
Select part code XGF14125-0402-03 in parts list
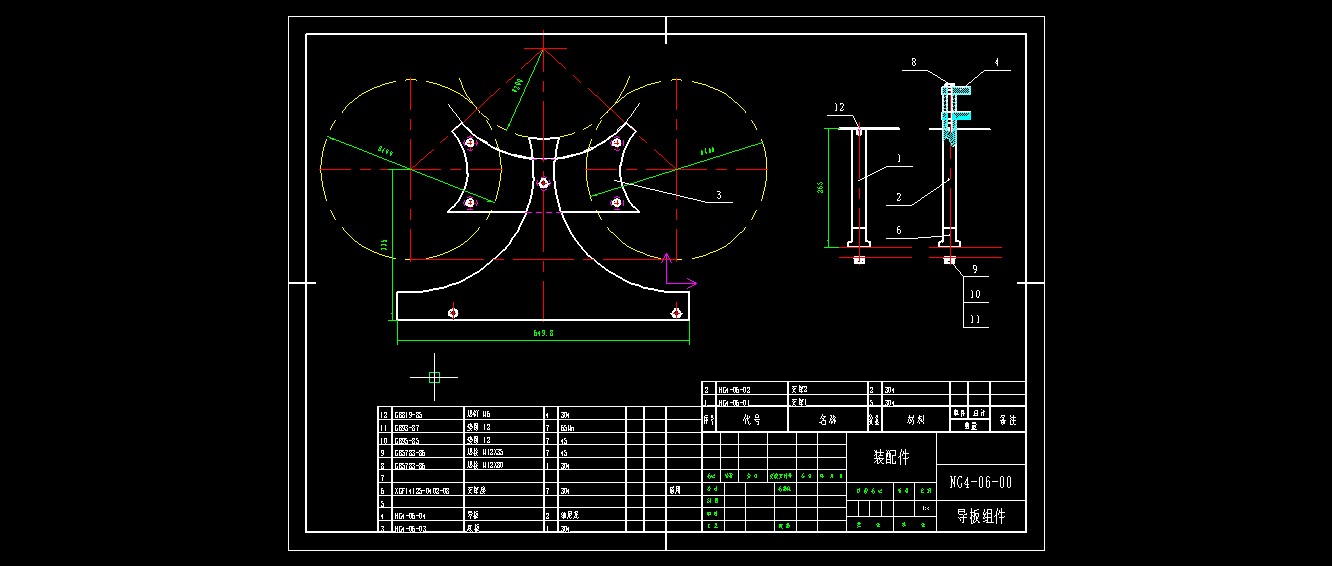[x=422, y=491]
